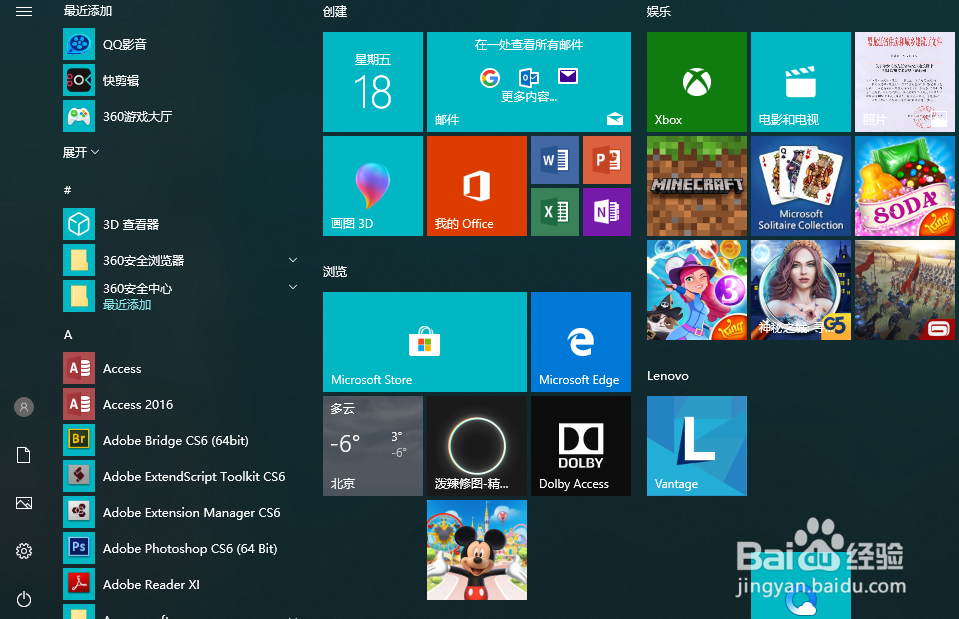Open the Mickey Mouse game tile
This screenshot has height=619, width=959.
476,550
